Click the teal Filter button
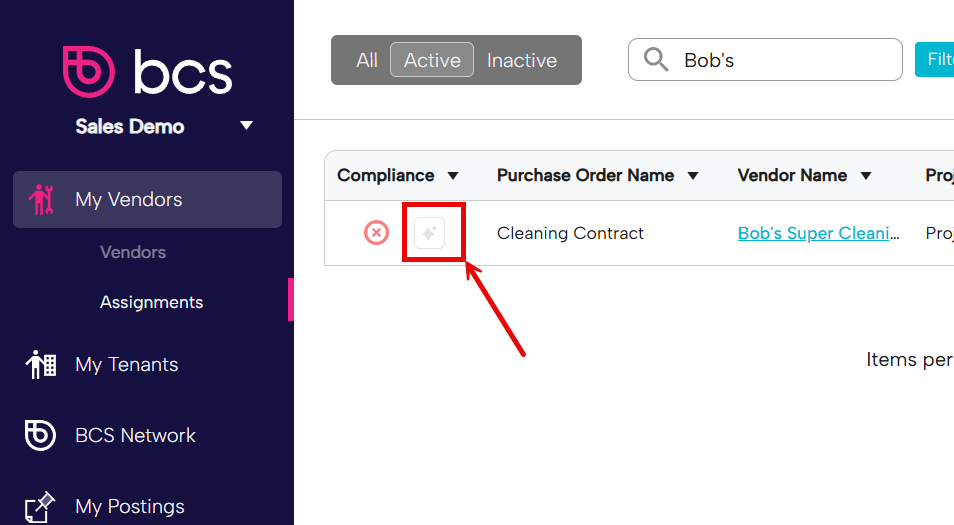The image size is (954, 525). pyautogui.click(x=935, y=60)
